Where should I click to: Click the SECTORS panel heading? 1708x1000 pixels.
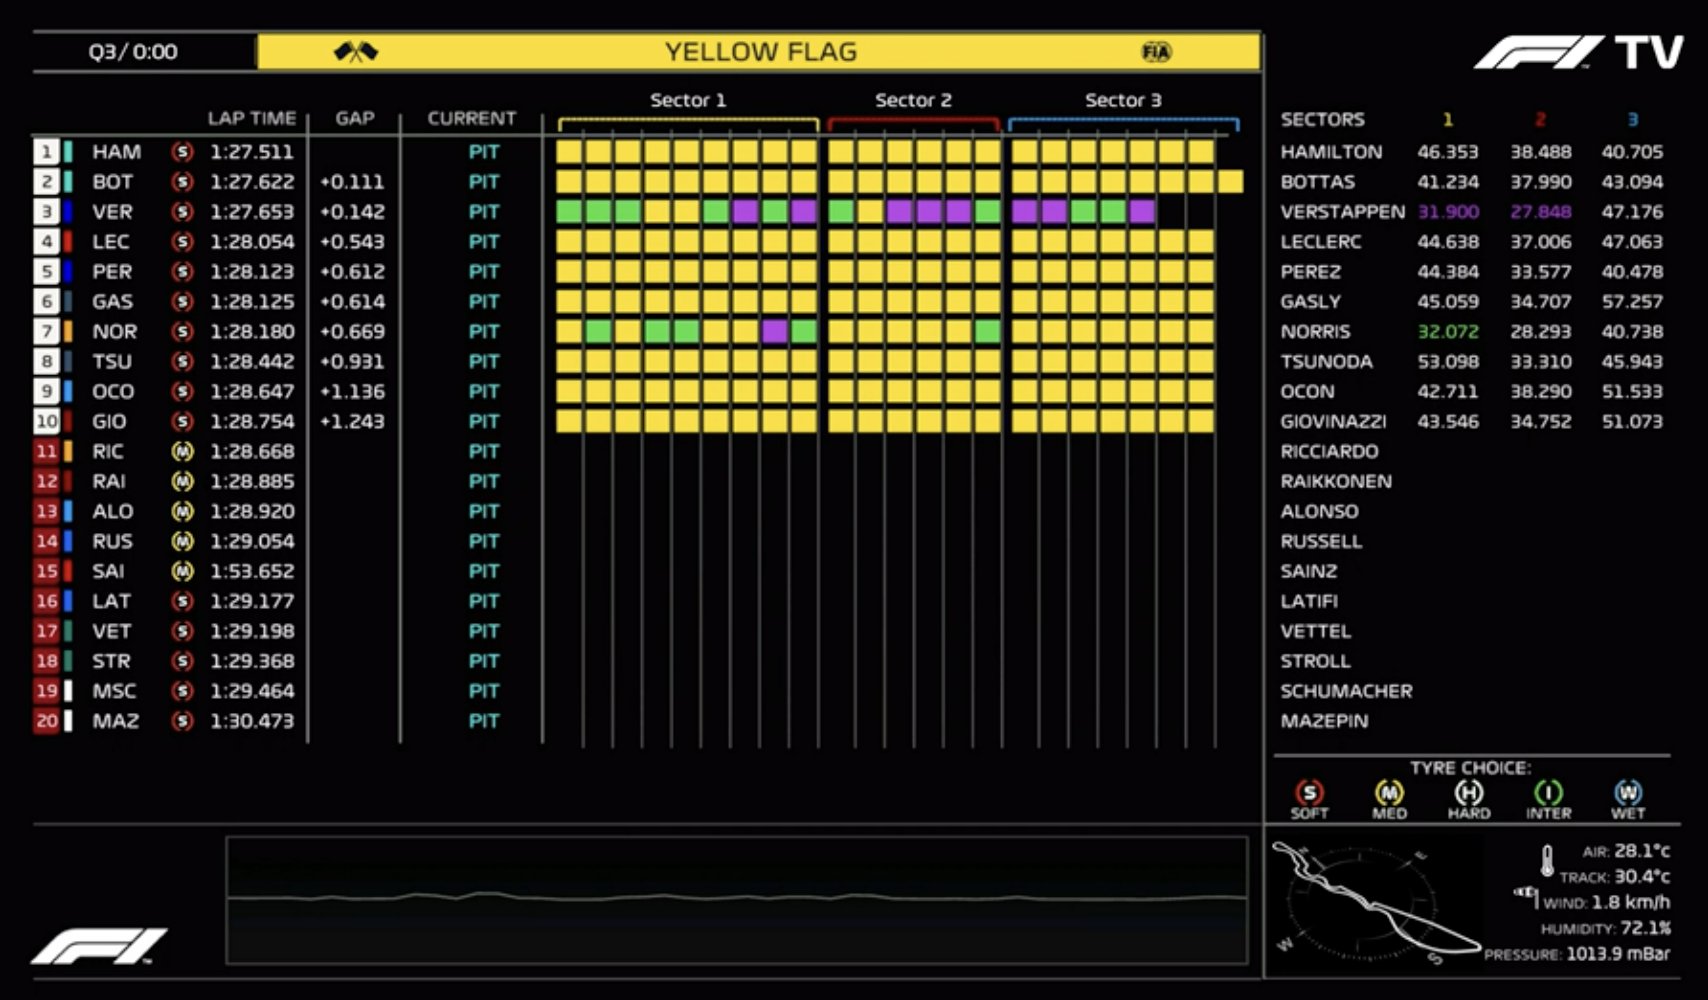1322,120
